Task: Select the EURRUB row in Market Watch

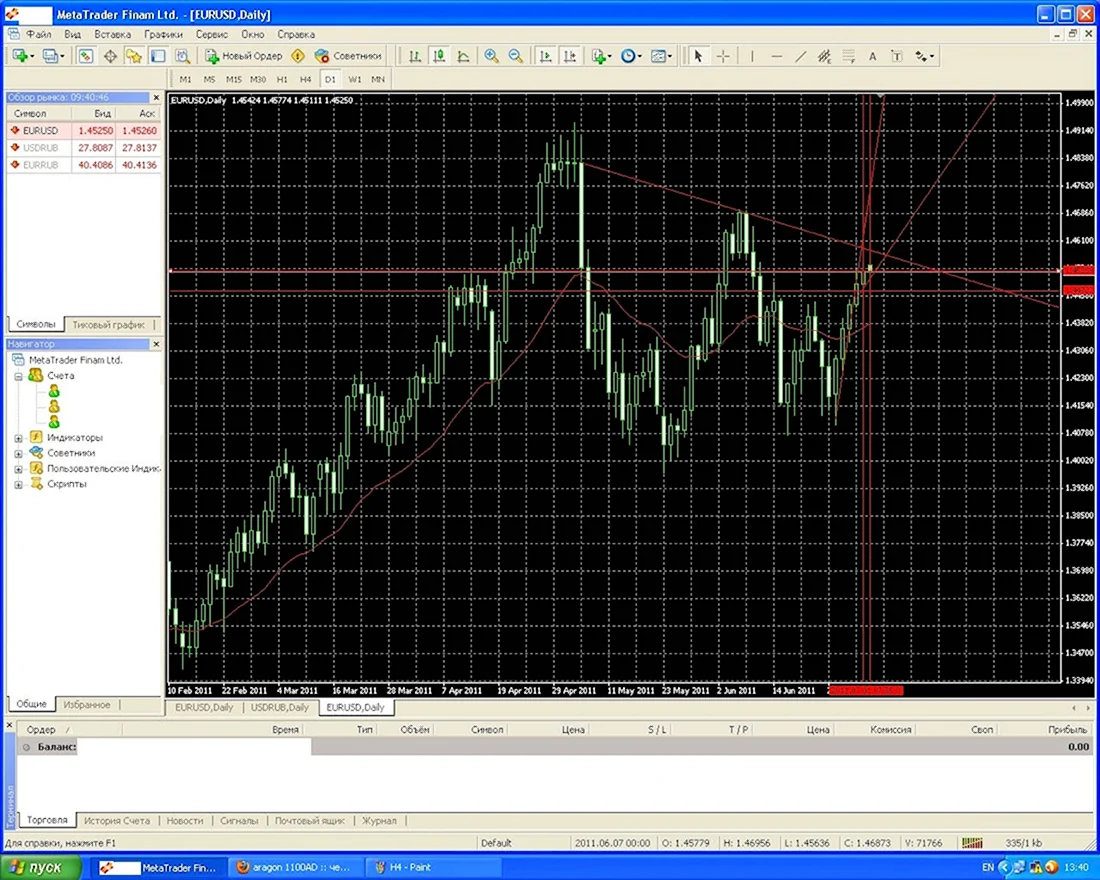Action: point(84,165)
